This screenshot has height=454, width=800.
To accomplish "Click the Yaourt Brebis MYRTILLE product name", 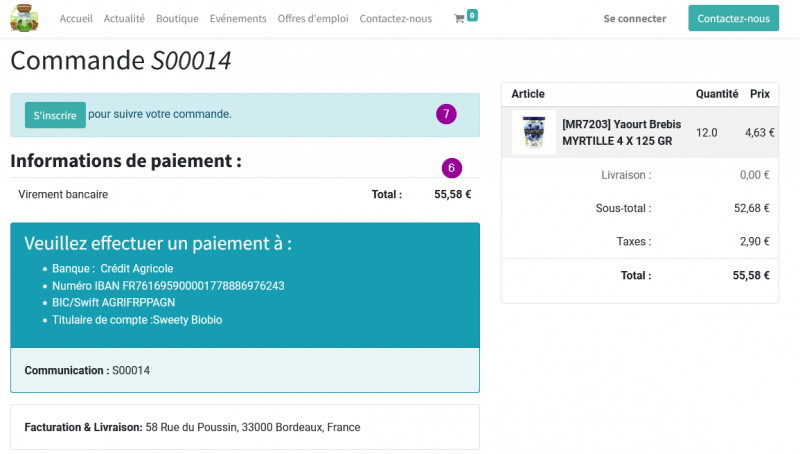I will [621, 133].
